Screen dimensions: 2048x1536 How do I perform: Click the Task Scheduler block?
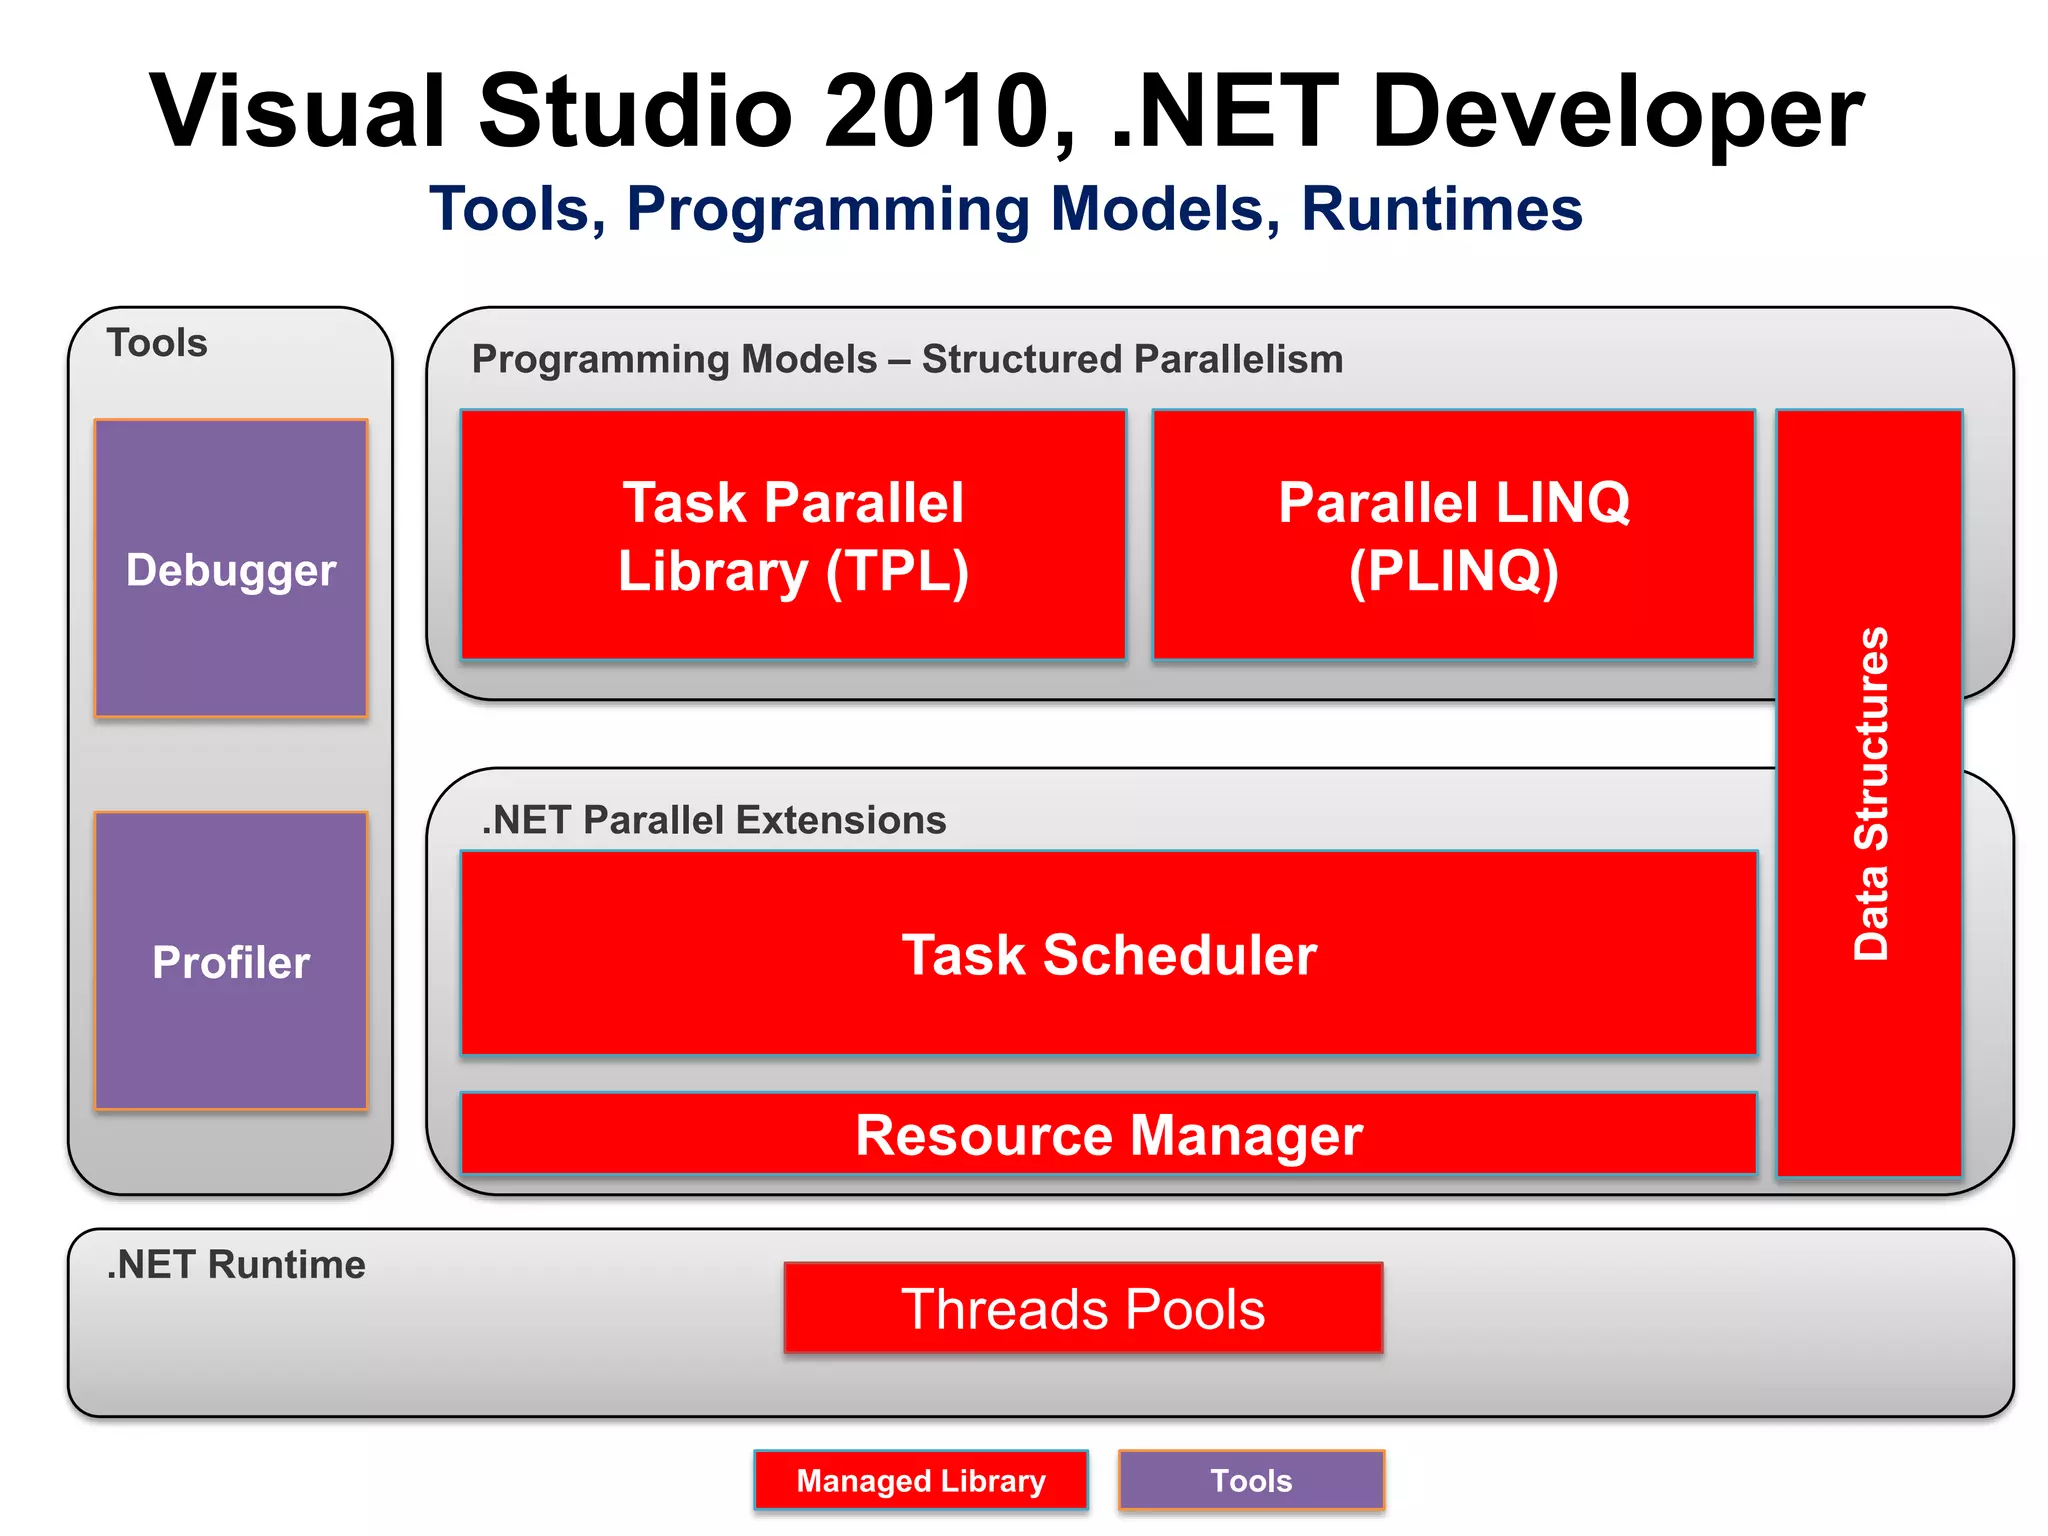[1109, 953]
